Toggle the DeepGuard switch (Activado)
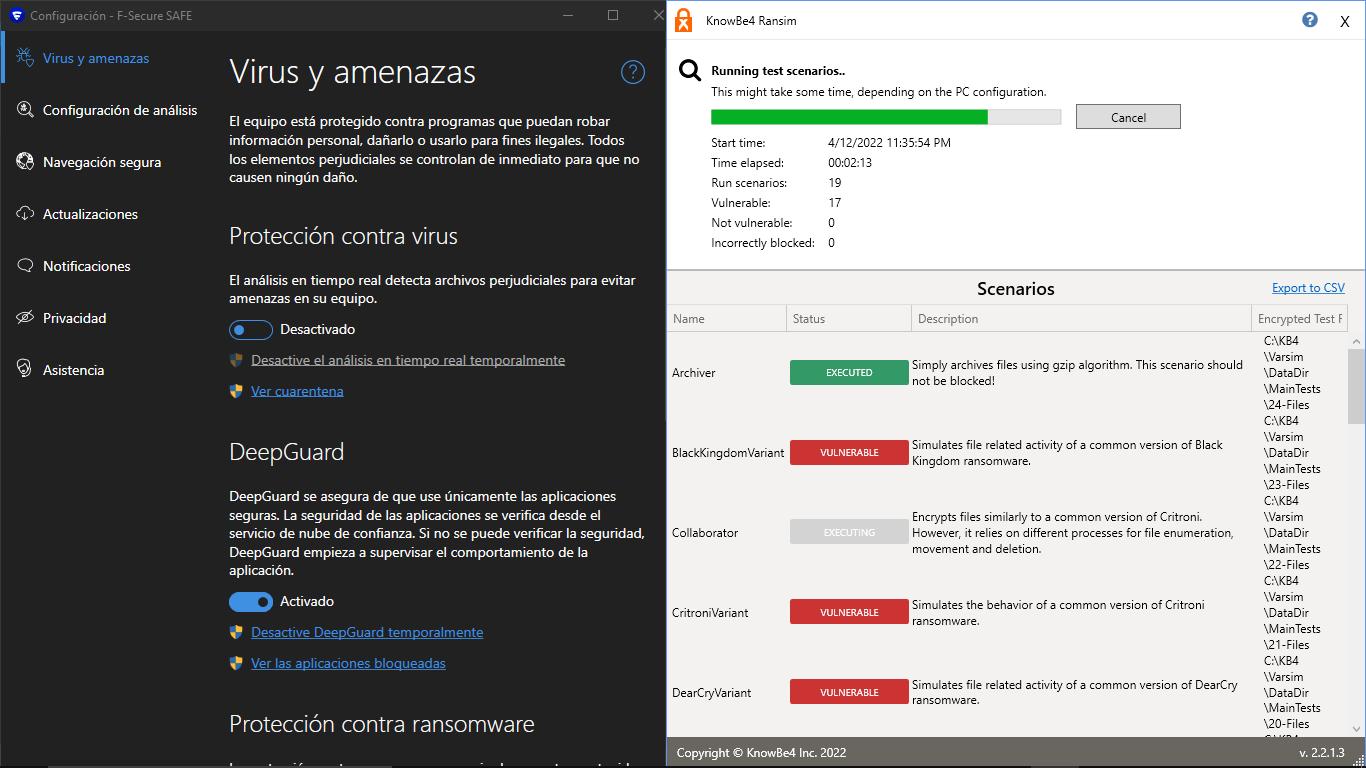This screenshot has width=1366, height=768. [251, 601]
